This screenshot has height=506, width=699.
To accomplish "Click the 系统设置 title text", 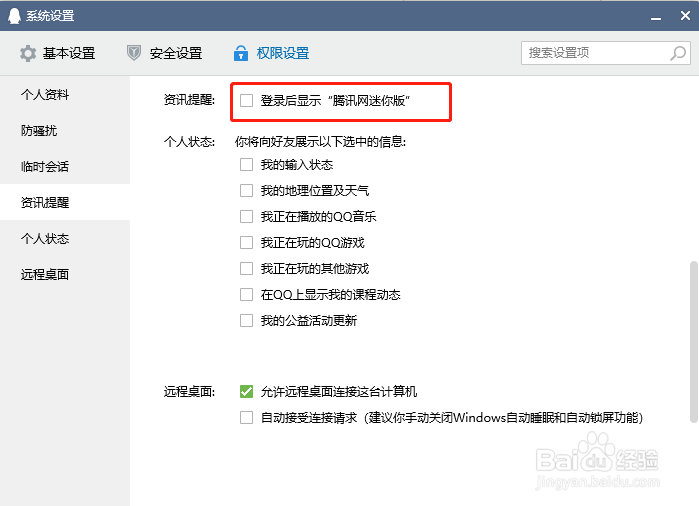I will coord(50,16).
